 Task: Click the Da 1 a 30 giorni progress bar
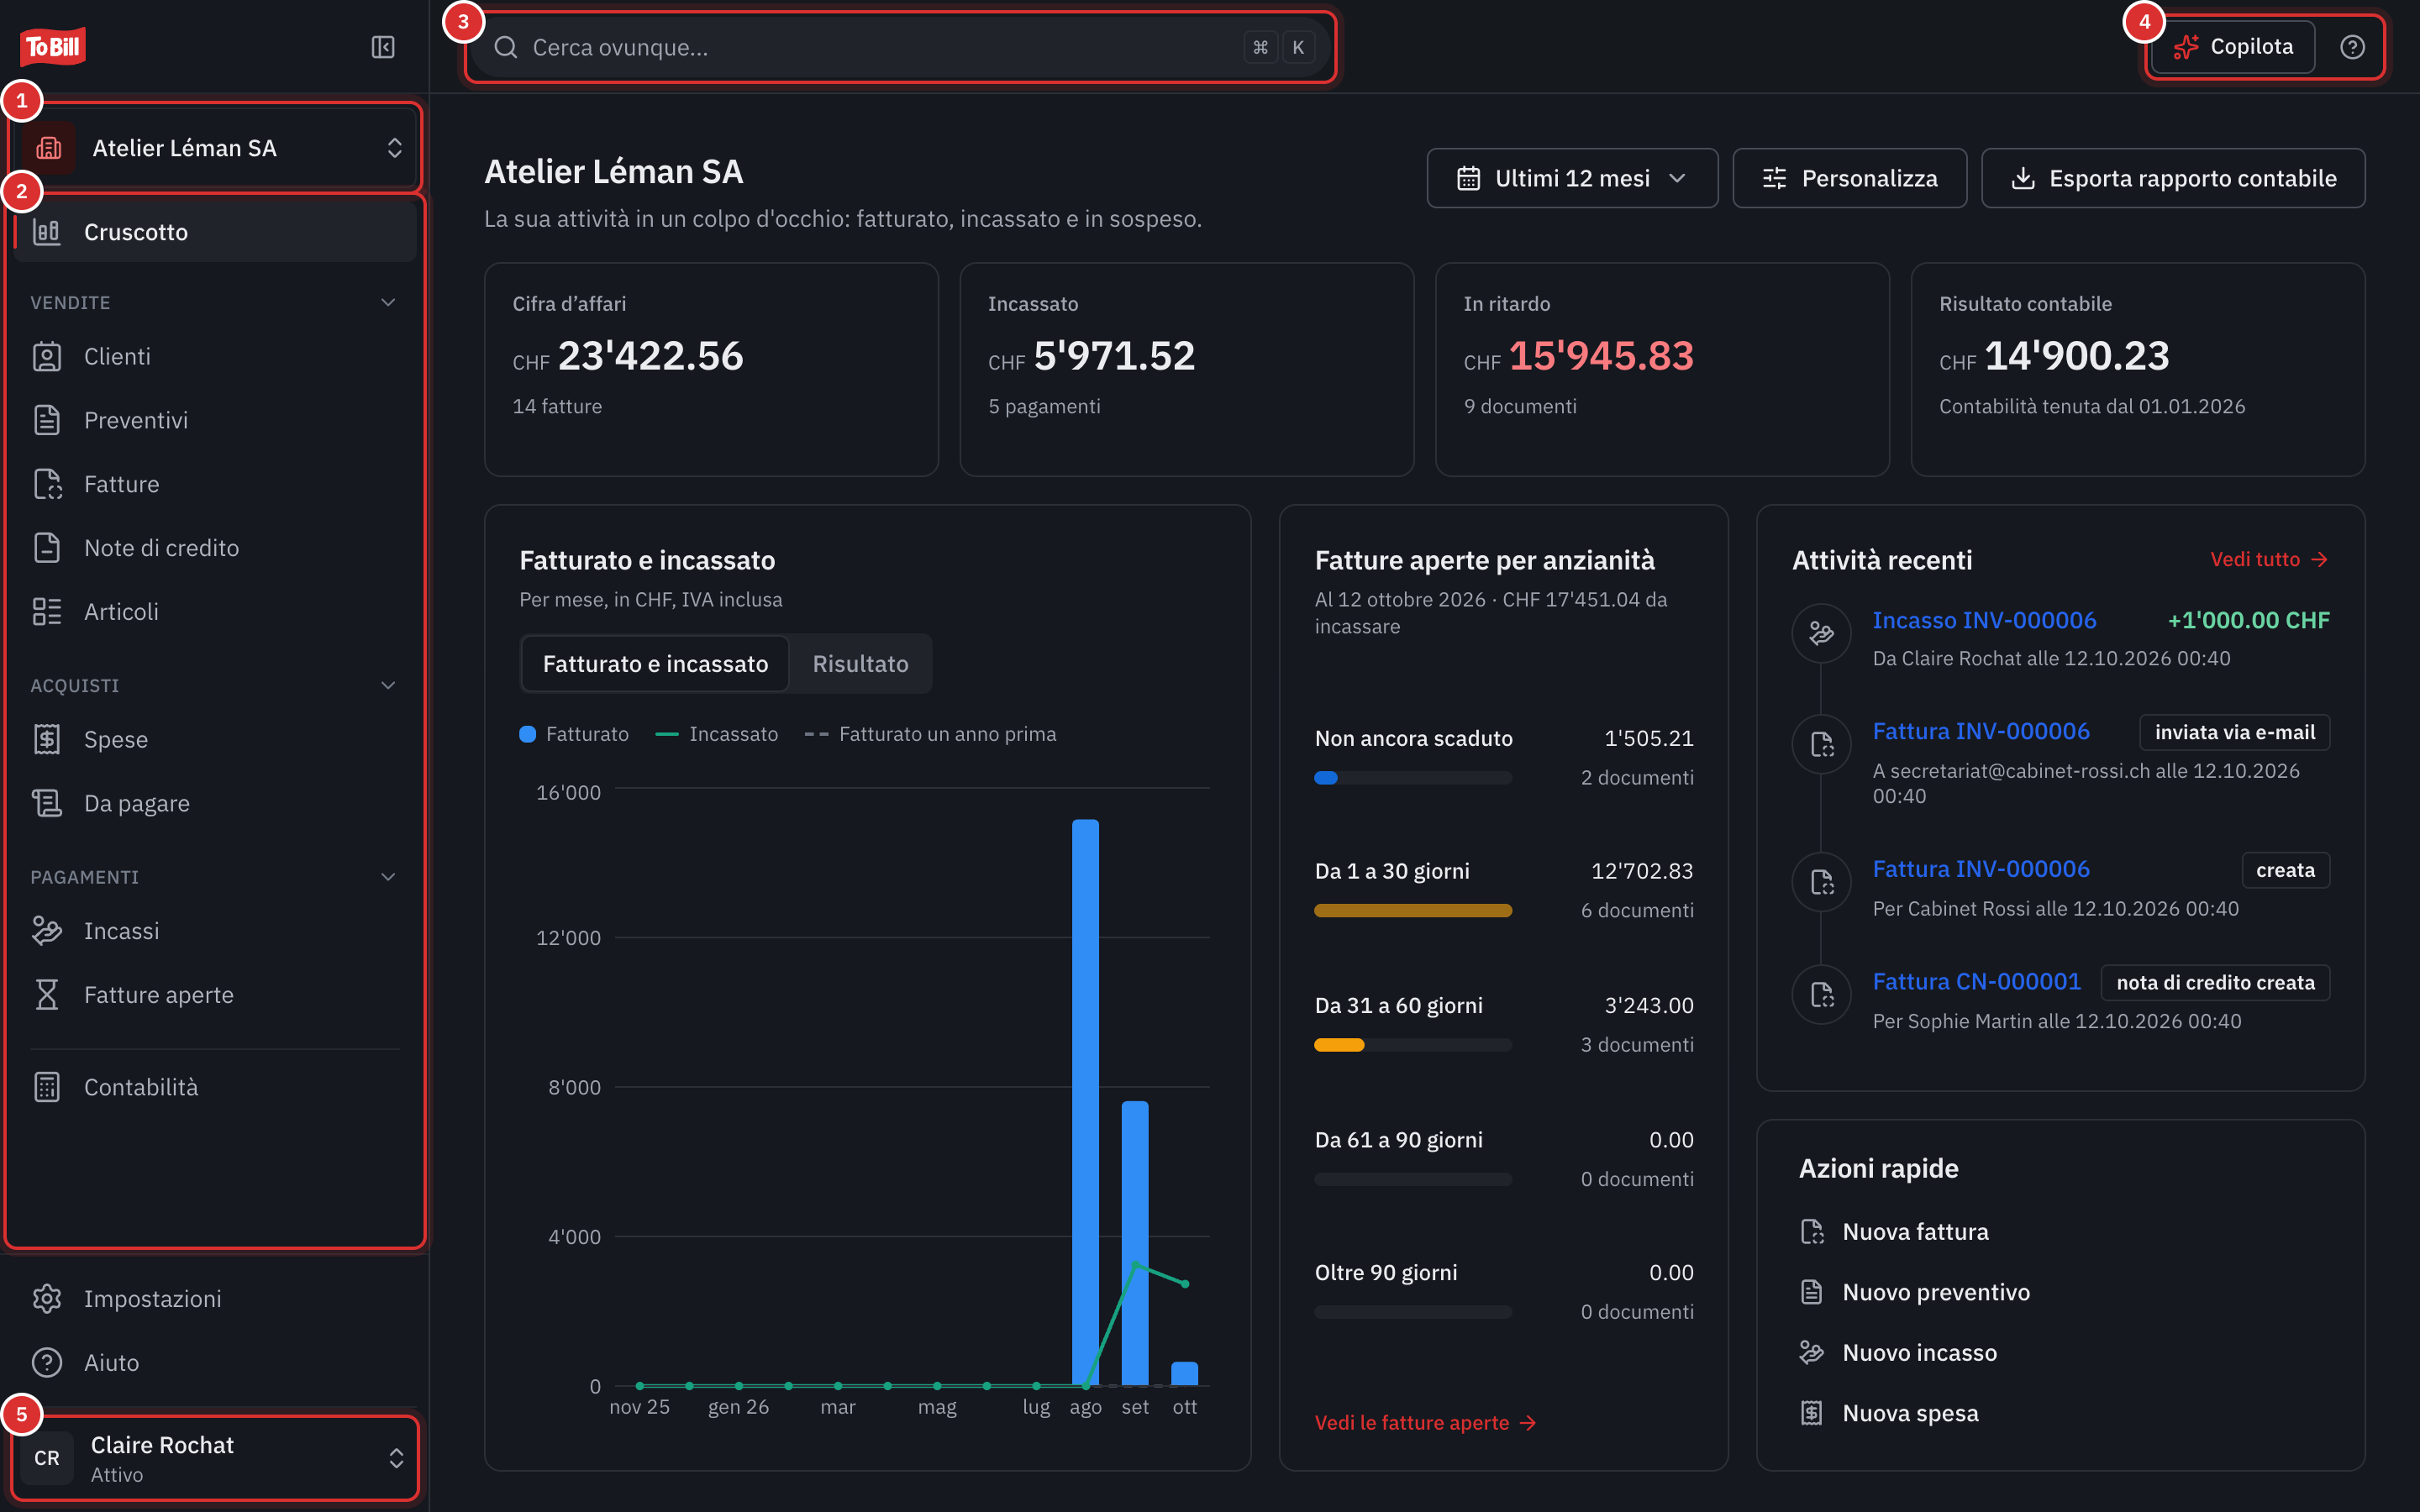pos(1413,910)
